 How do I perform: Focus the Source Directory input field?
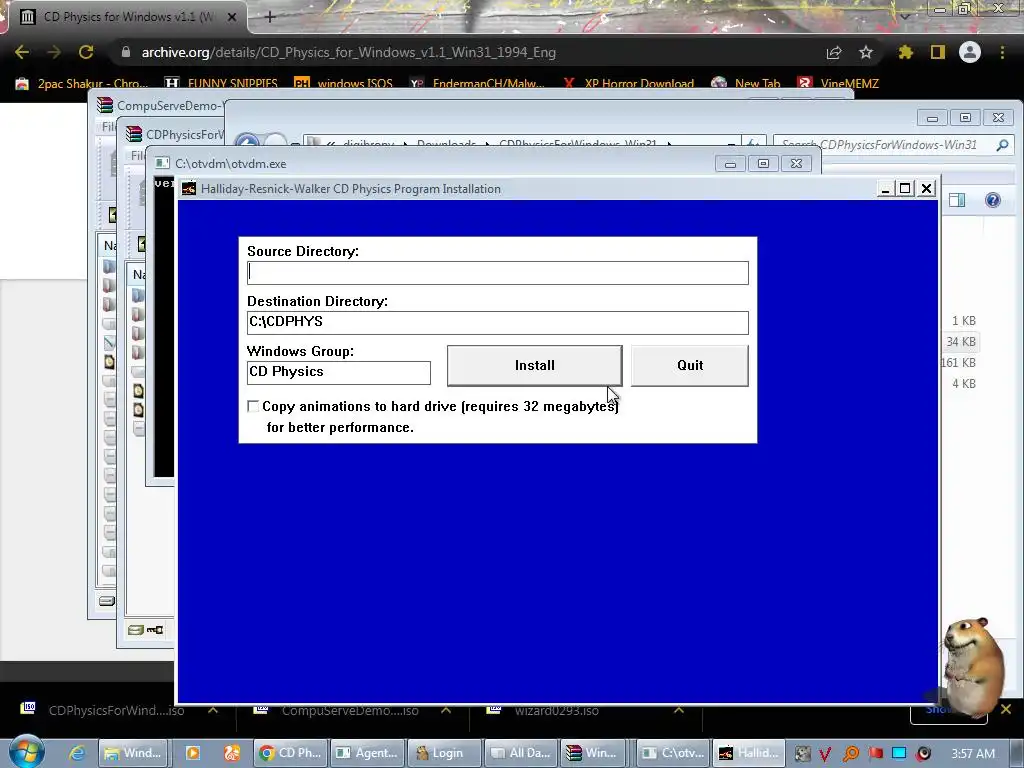(498, 273)
